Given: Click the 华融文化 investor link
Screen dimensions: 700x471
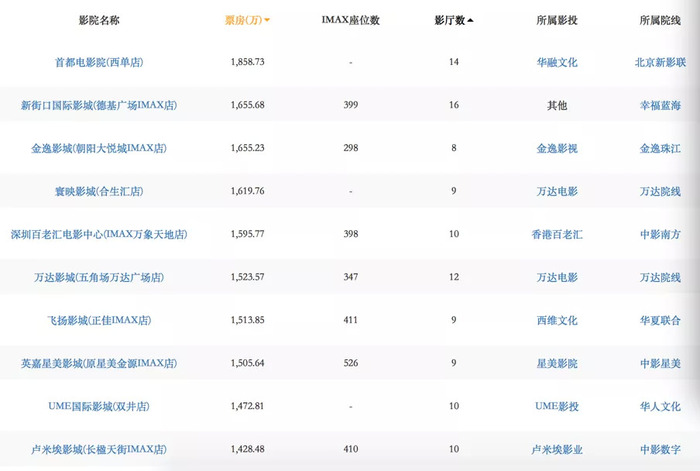Looking at the screenshot, I should click(x=556, y=62).
